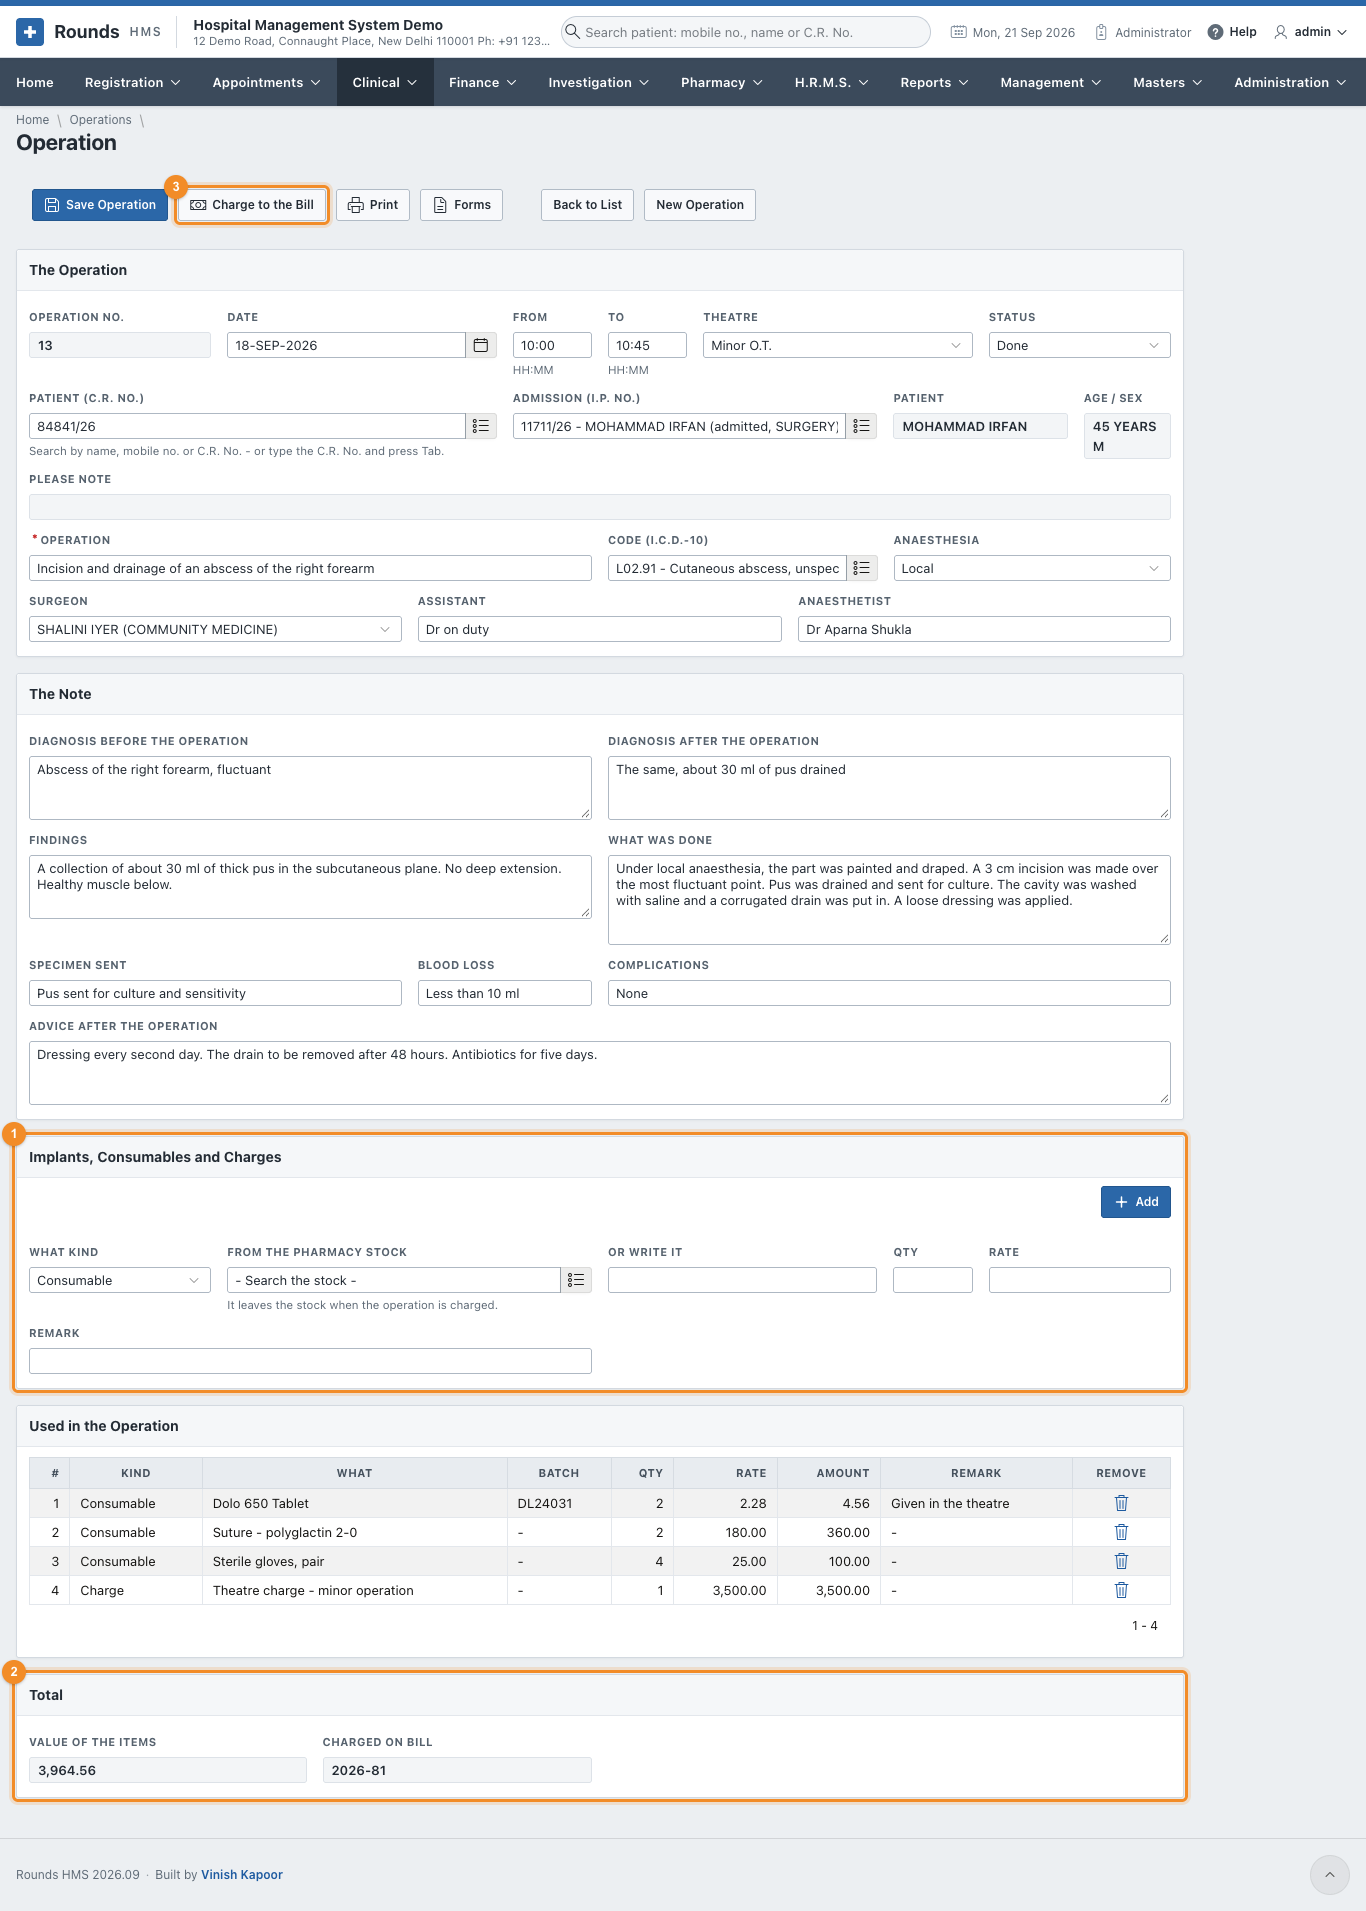The height and width of the screenshot is (1911, 1366).
Task: Expand the Administration menu
Action: tap(1290, 82)
